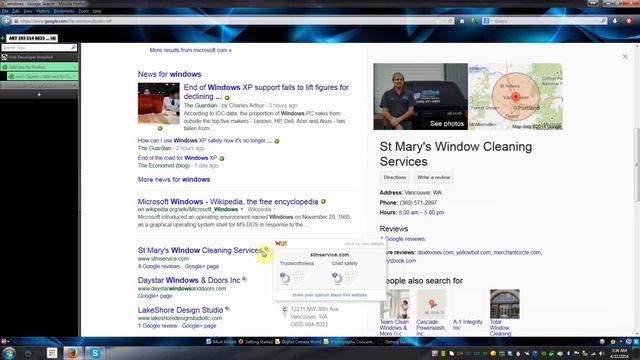
Task: Open the How can I use Windows XP safely link
Action: pyautogui.click(x=204, y=141)
